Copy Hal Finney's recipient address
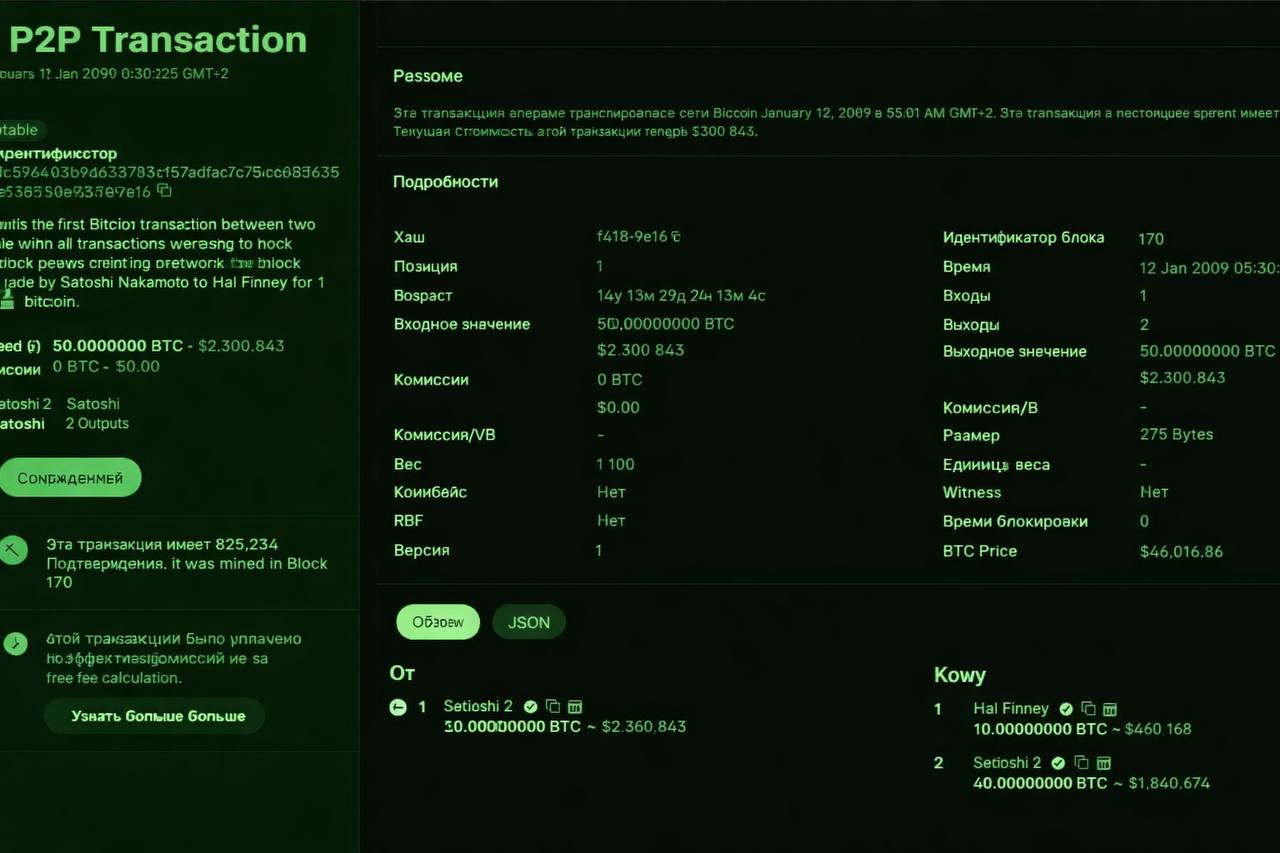The image size is (1280, 853). tap(1088, 708)
